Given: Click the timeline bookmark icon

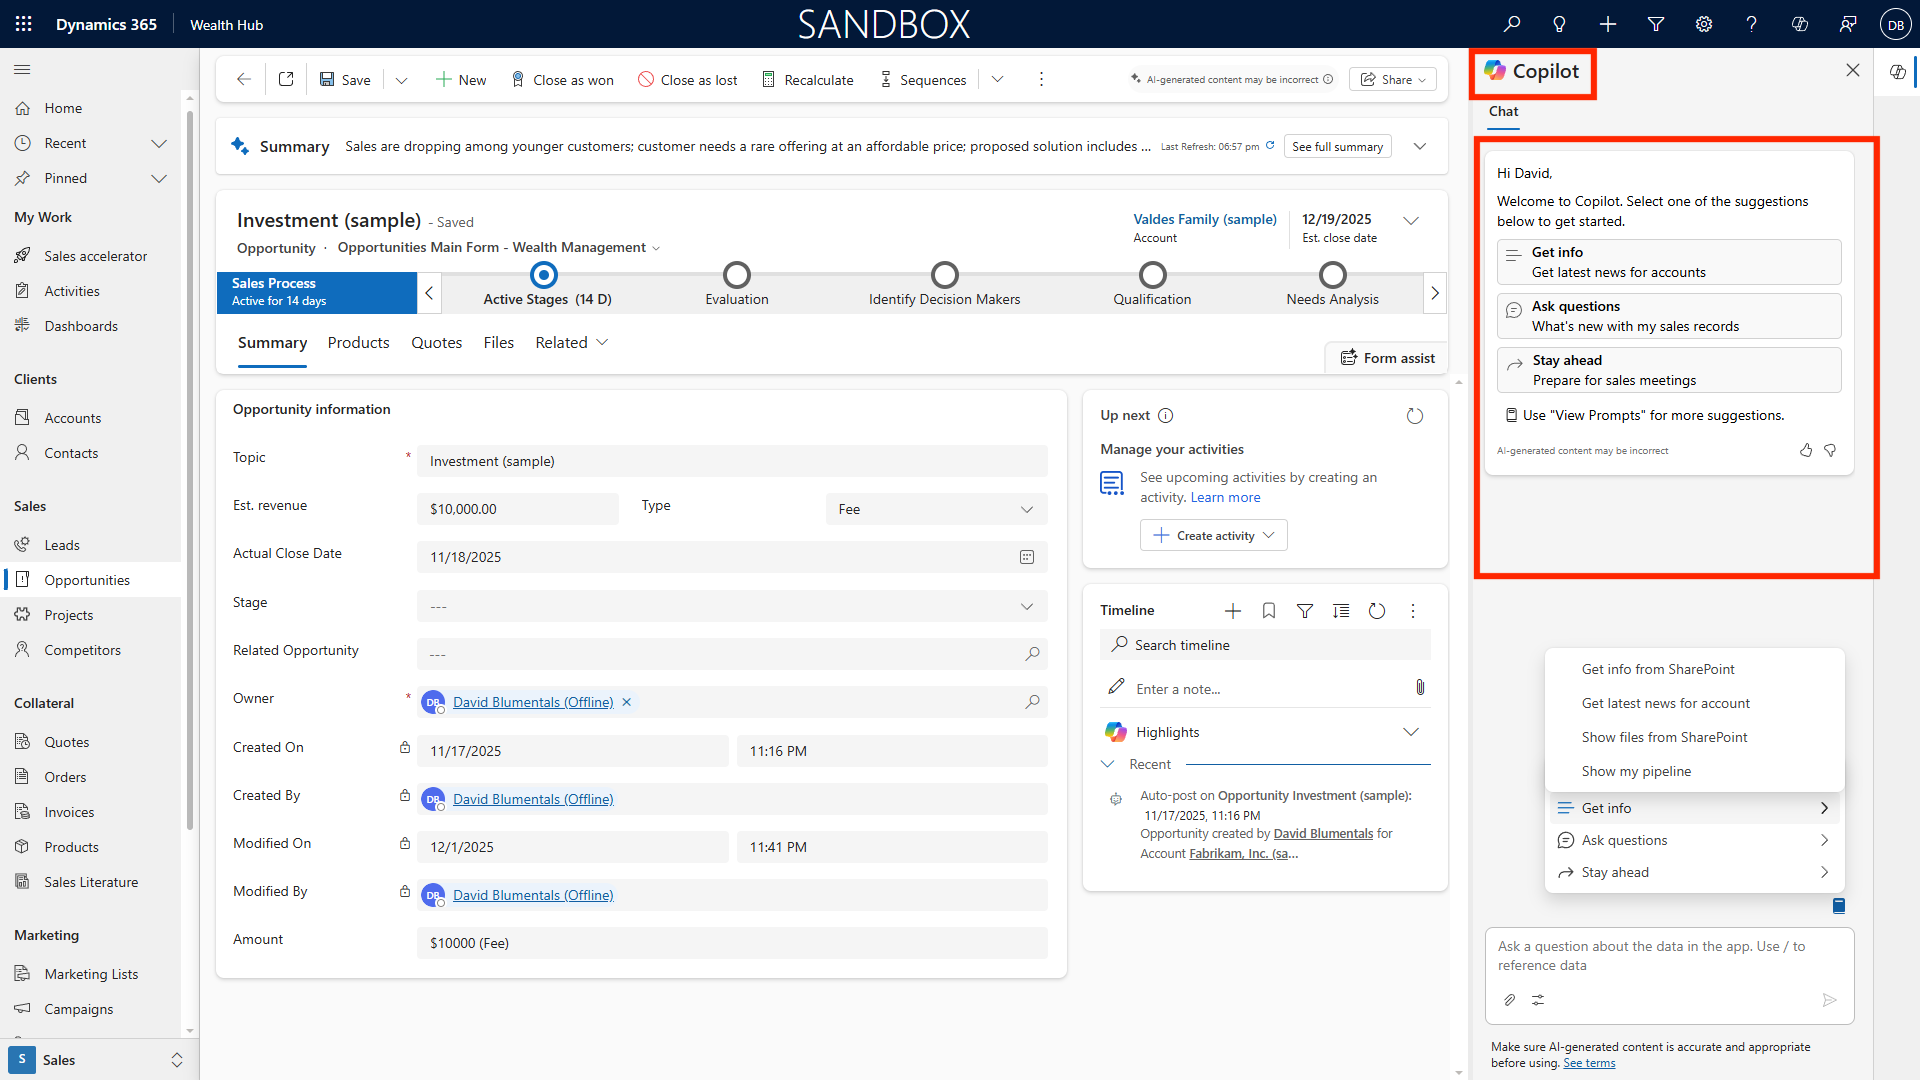Looking at the screenshot, I should click(1269, 611).
